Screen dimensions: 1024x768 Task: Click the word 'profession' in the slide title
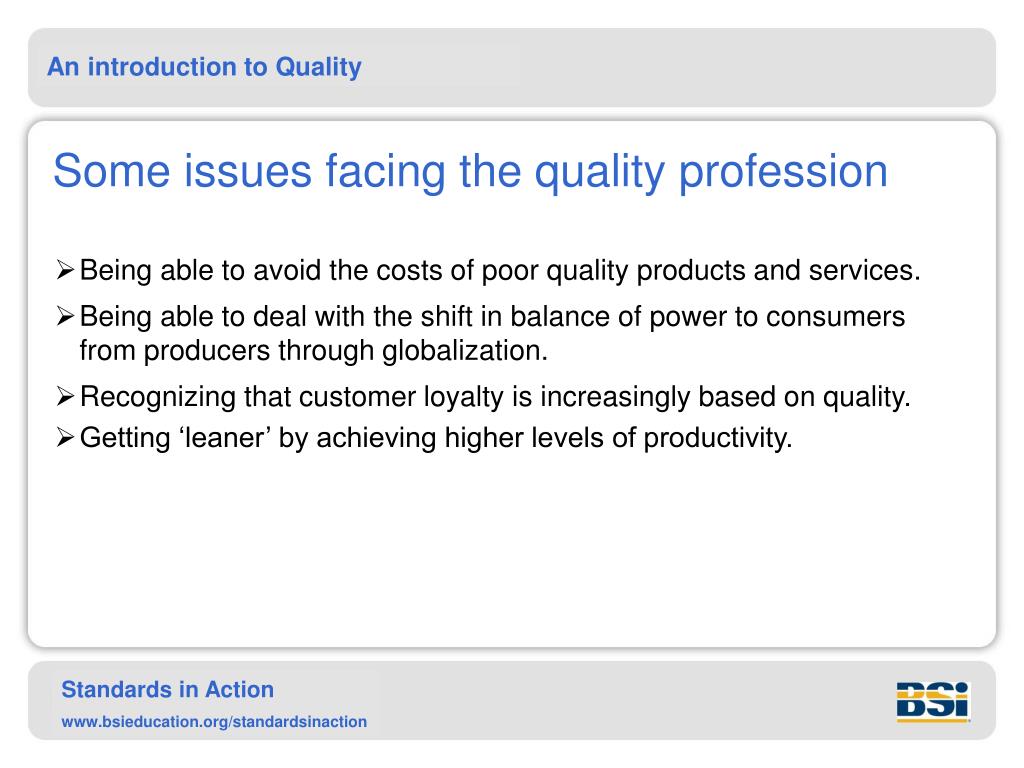(783, 173)
